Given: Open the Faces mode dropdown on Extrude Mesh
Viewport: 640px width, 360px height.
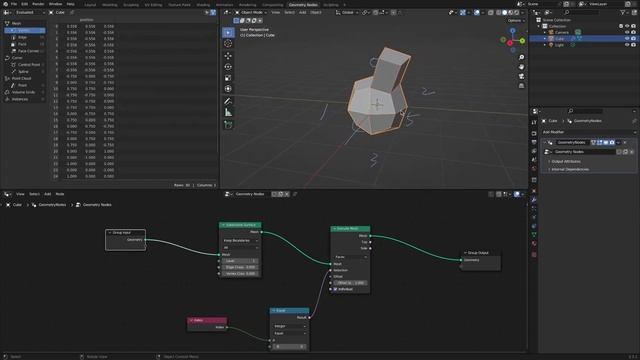Looking at the screenshot, I should [351, 257].
